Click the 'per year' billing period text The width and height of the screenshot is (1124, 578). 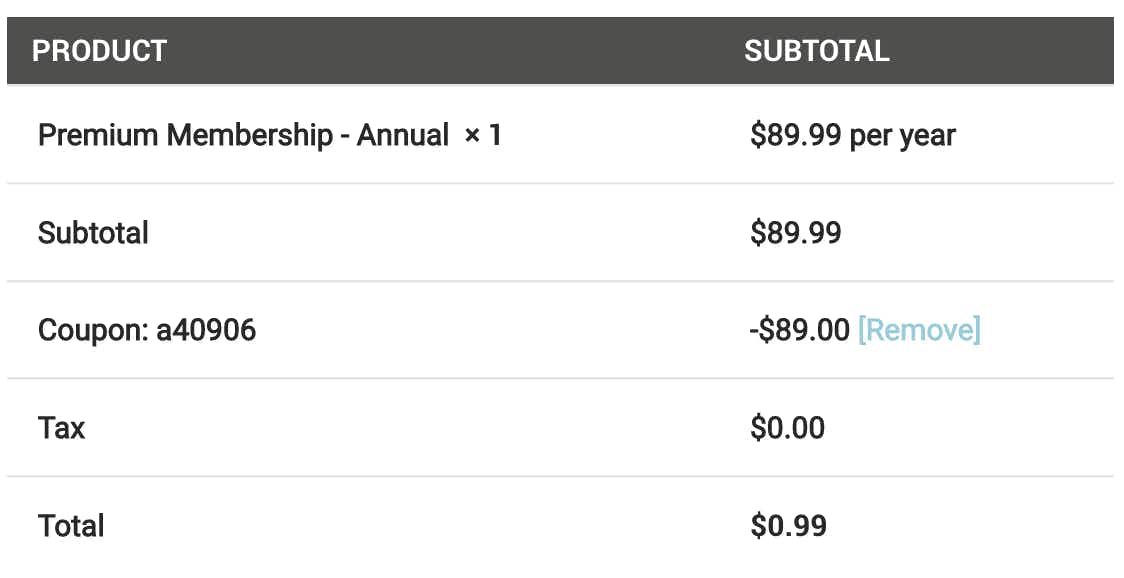click(x=902, y=136)
